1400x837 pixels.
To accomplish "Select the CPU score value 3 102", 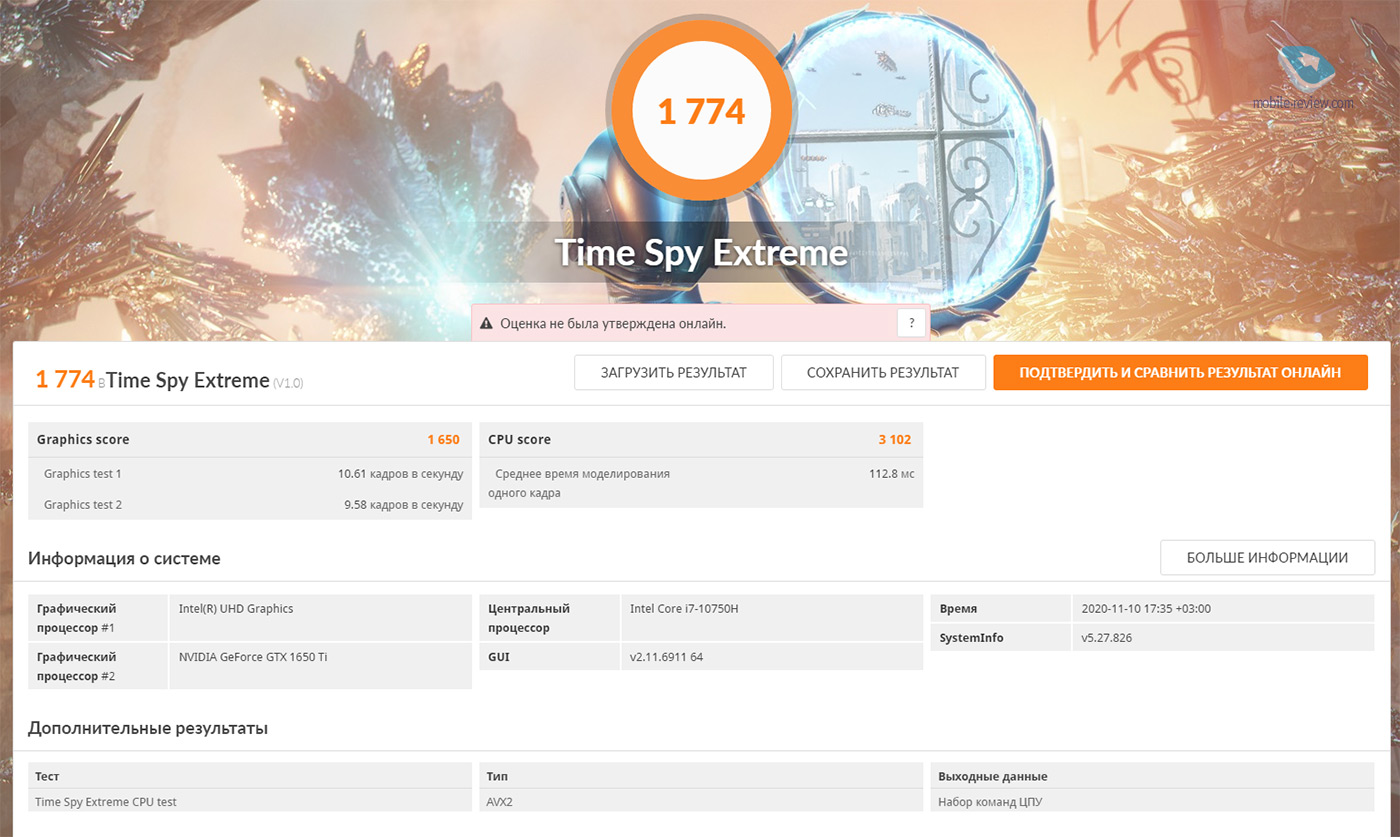I will (x=895, y=439).
